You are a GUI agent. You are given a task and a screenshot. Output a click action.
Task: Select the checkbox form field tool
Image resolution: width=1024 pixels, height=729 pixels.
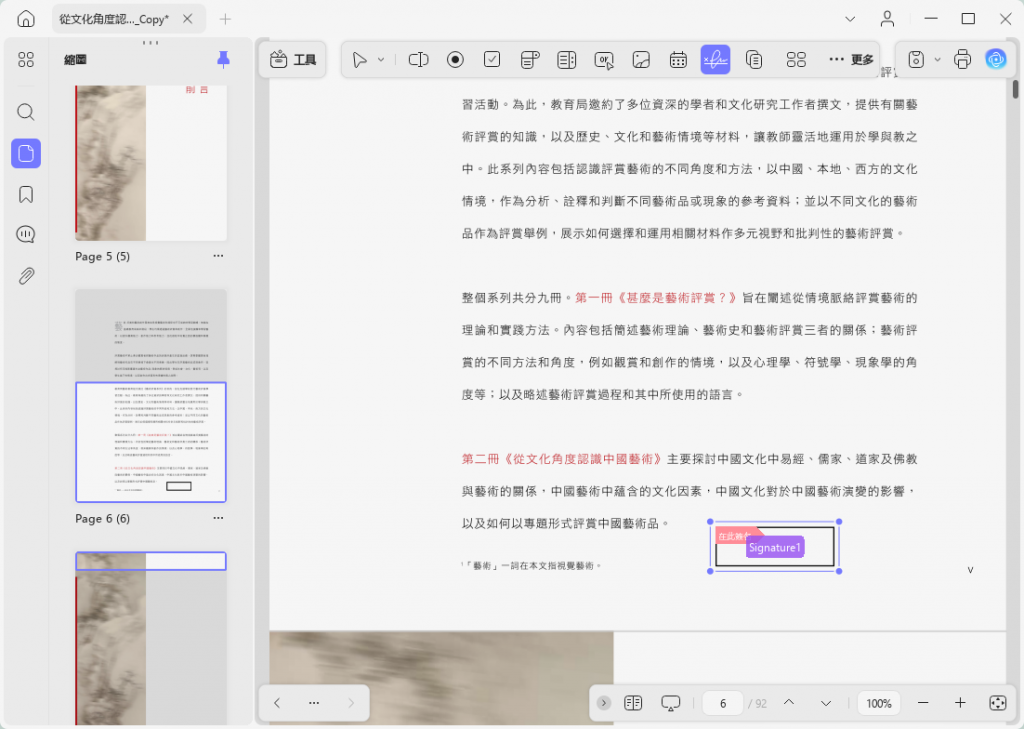[x=492, y=60]
